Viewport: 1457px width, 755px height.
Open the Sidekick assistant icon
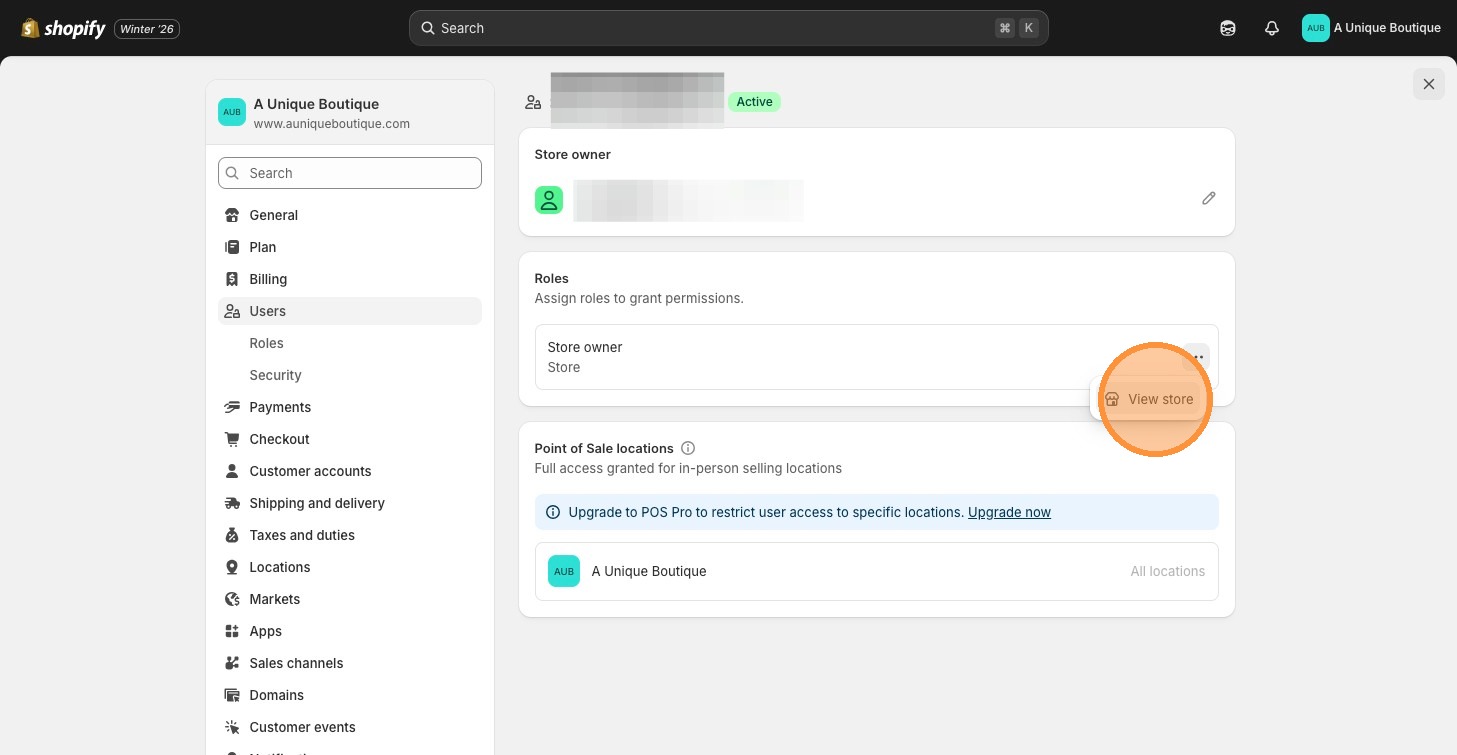(1228, 28)
